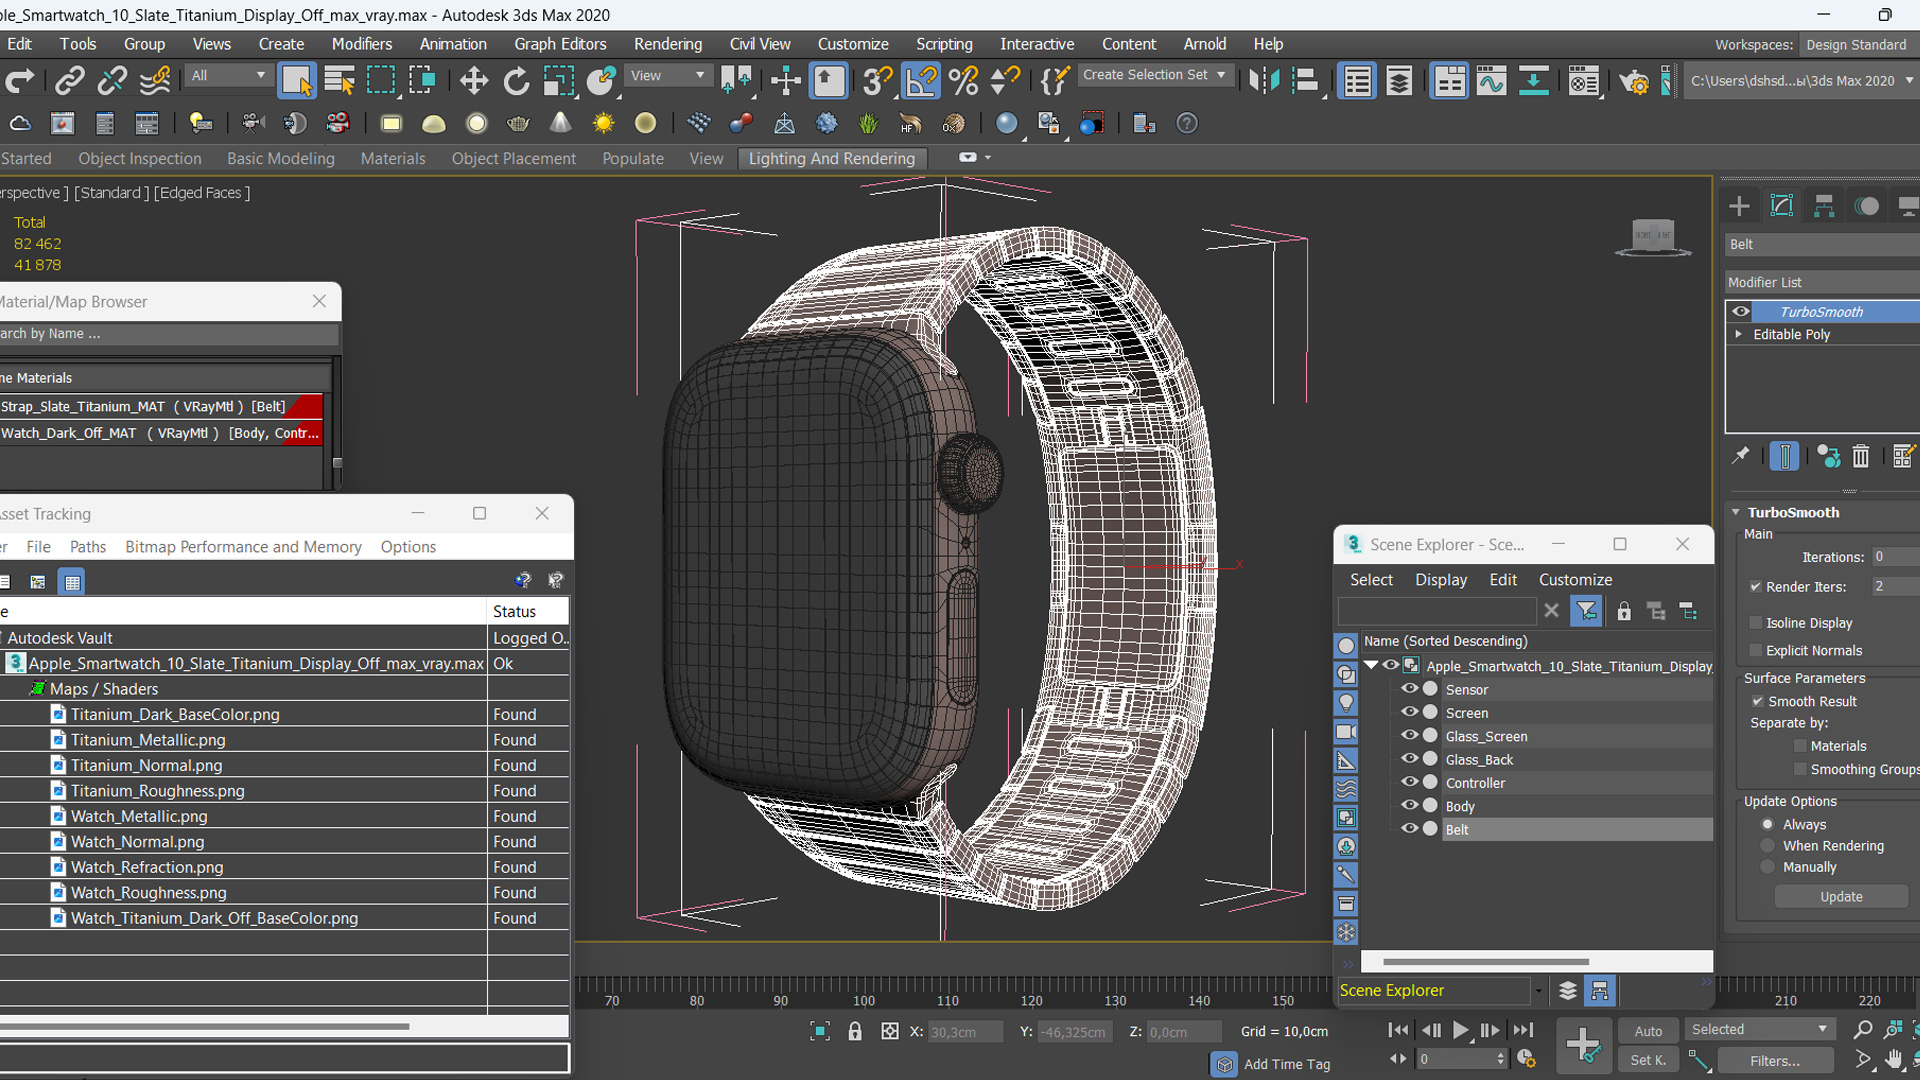Screen dimensions: 1920x1080
Task: Click the Scene Explorer horizontal scrollbar
Action: 1486,962
